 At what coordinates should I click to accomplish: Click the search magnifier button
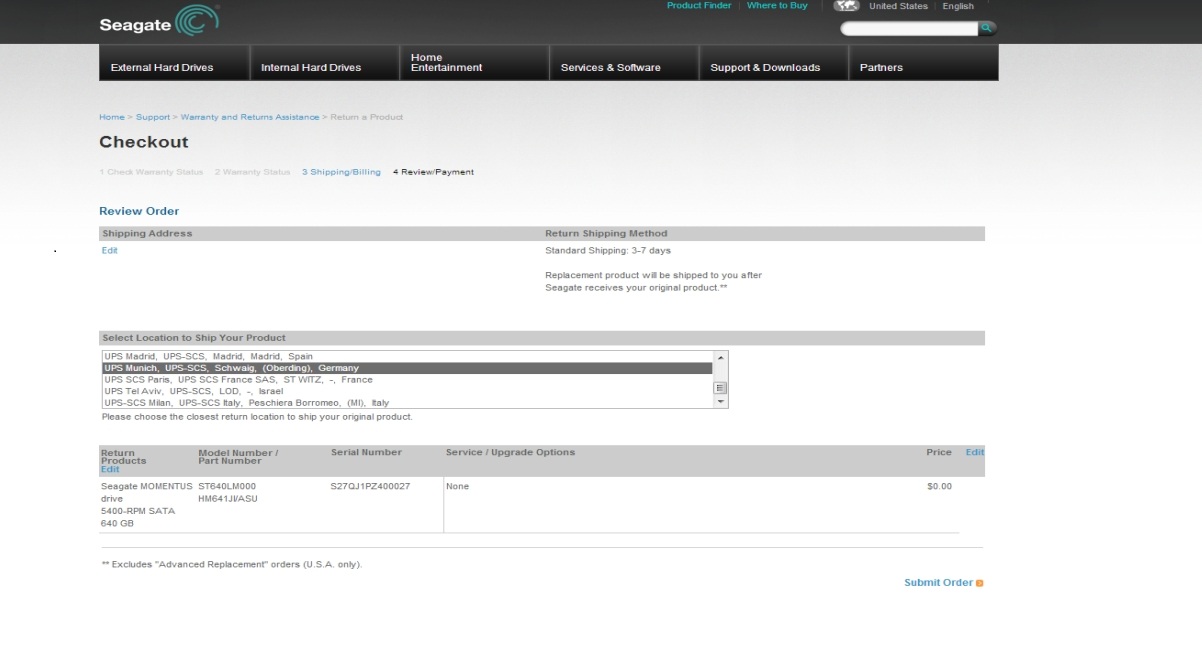pyautogui.click(x=987, y=28)
